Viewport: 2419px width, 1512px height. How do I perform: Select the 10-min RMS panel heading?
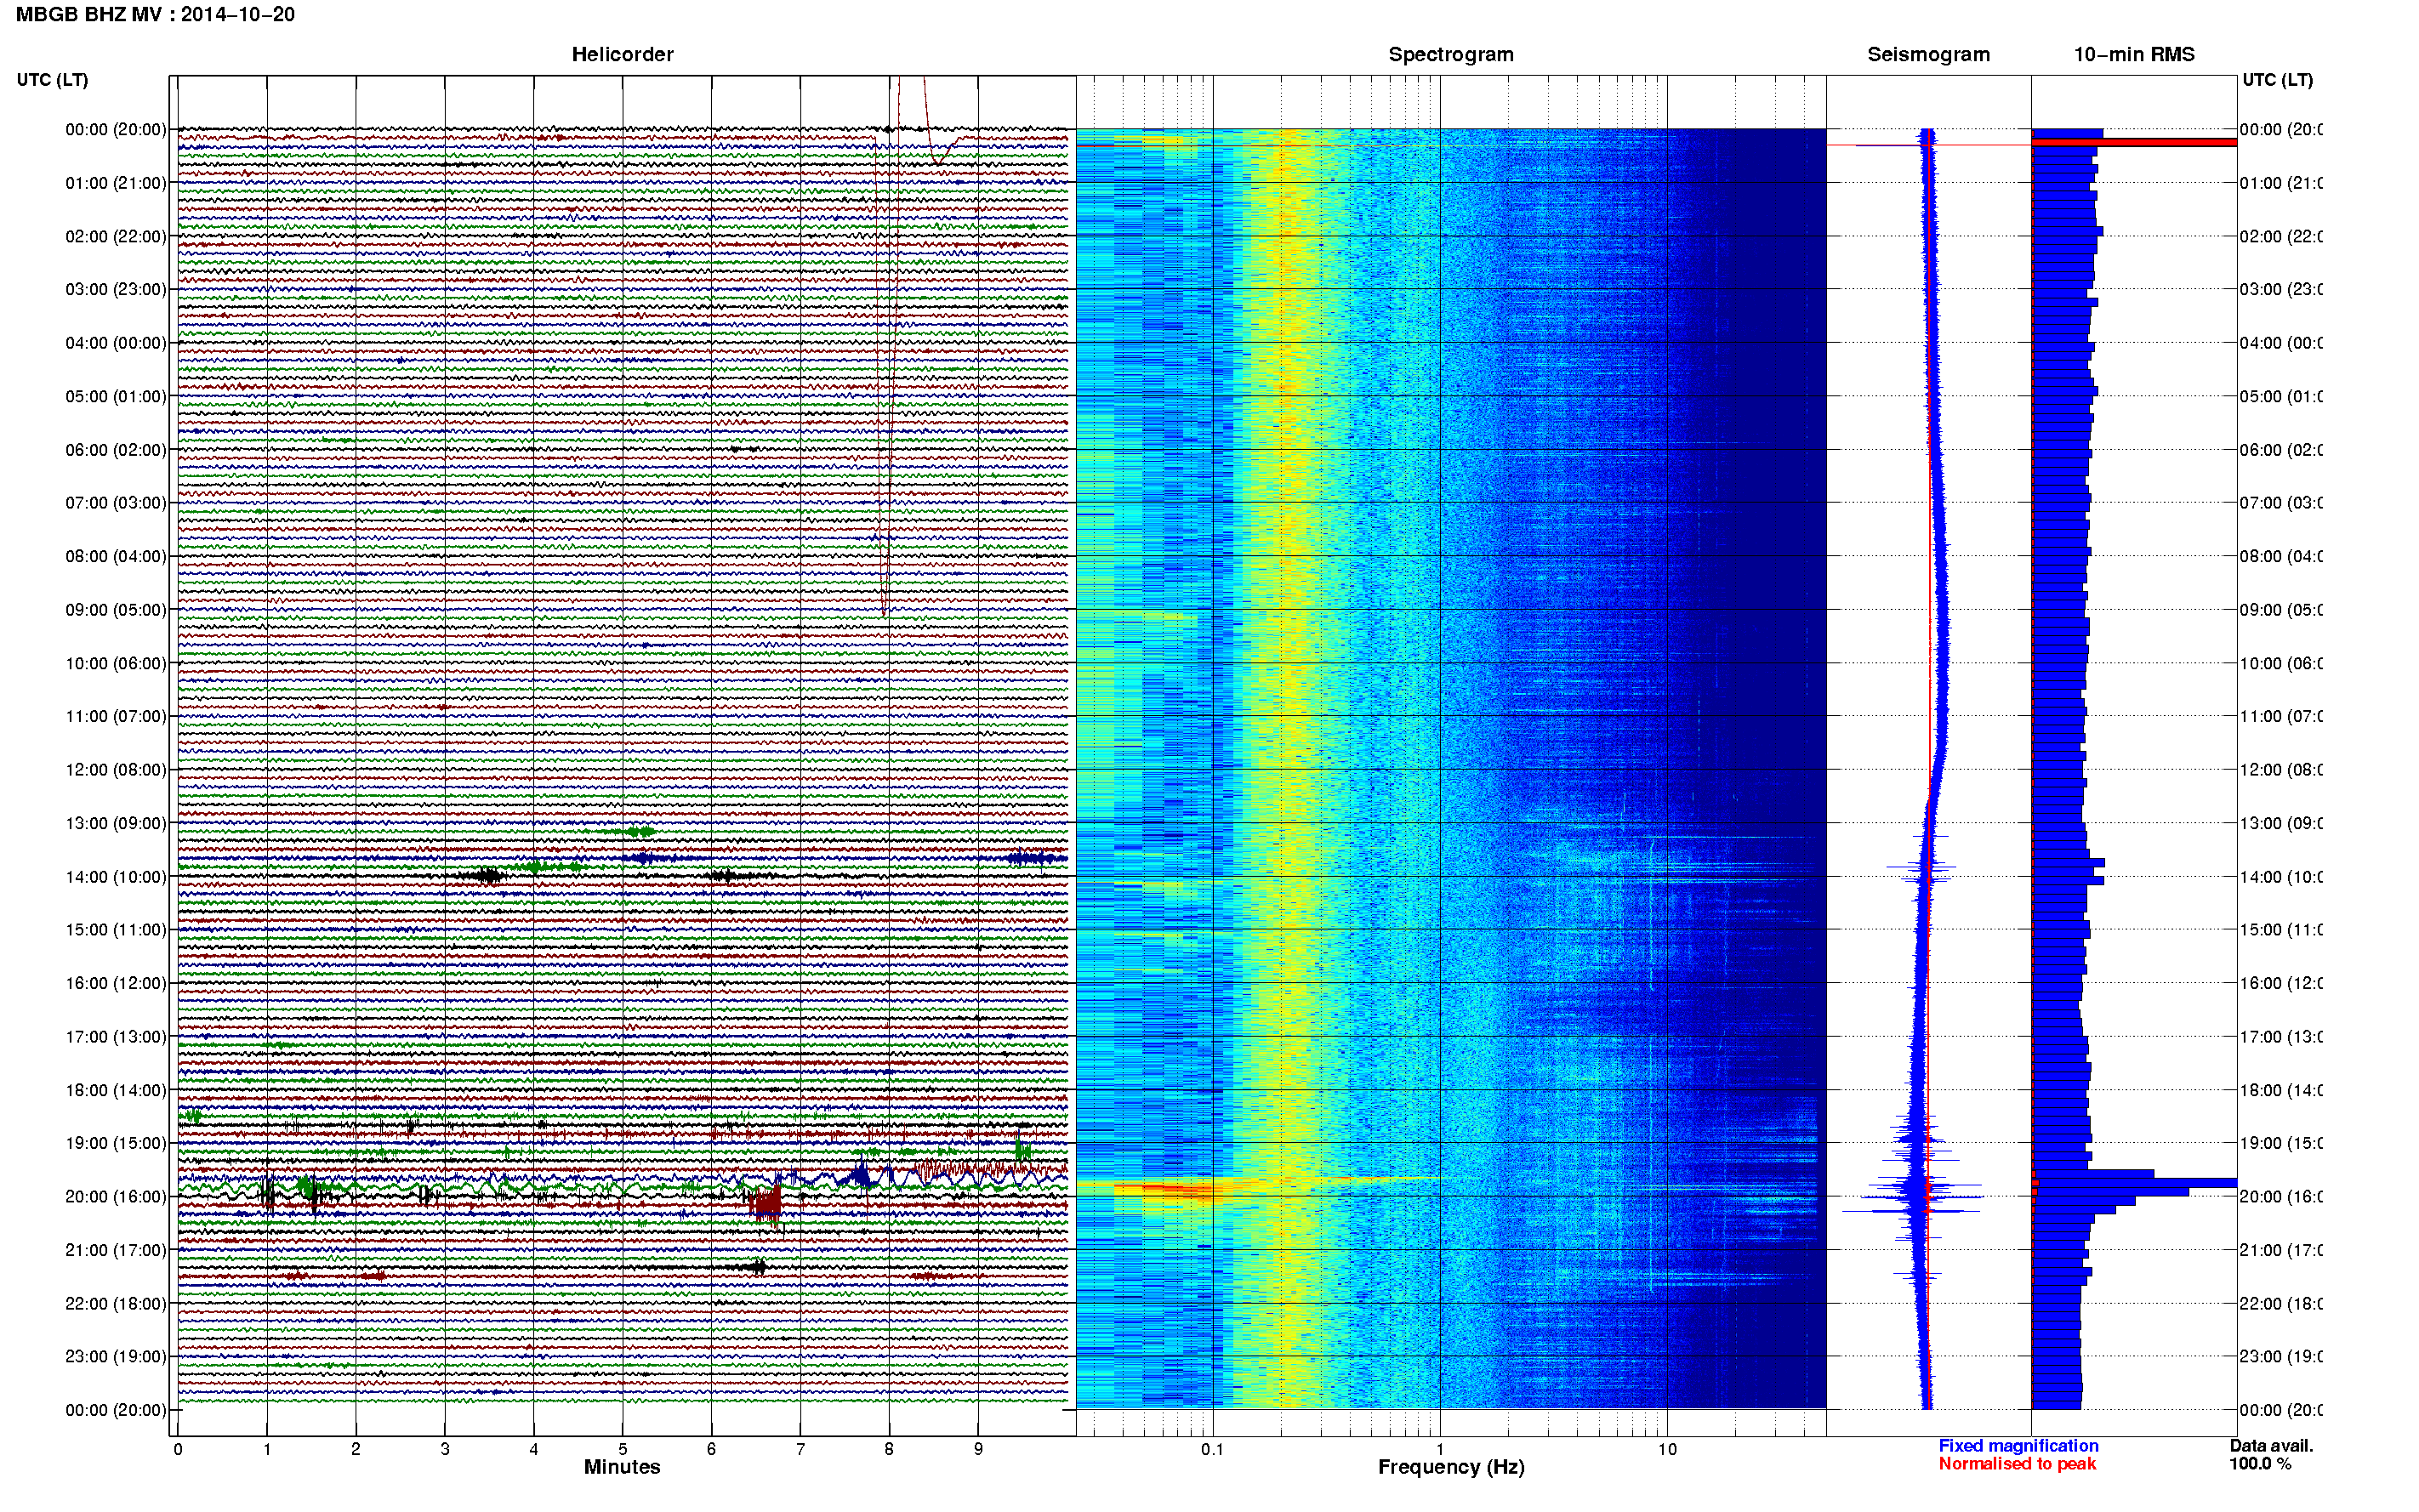[2133, 54]
